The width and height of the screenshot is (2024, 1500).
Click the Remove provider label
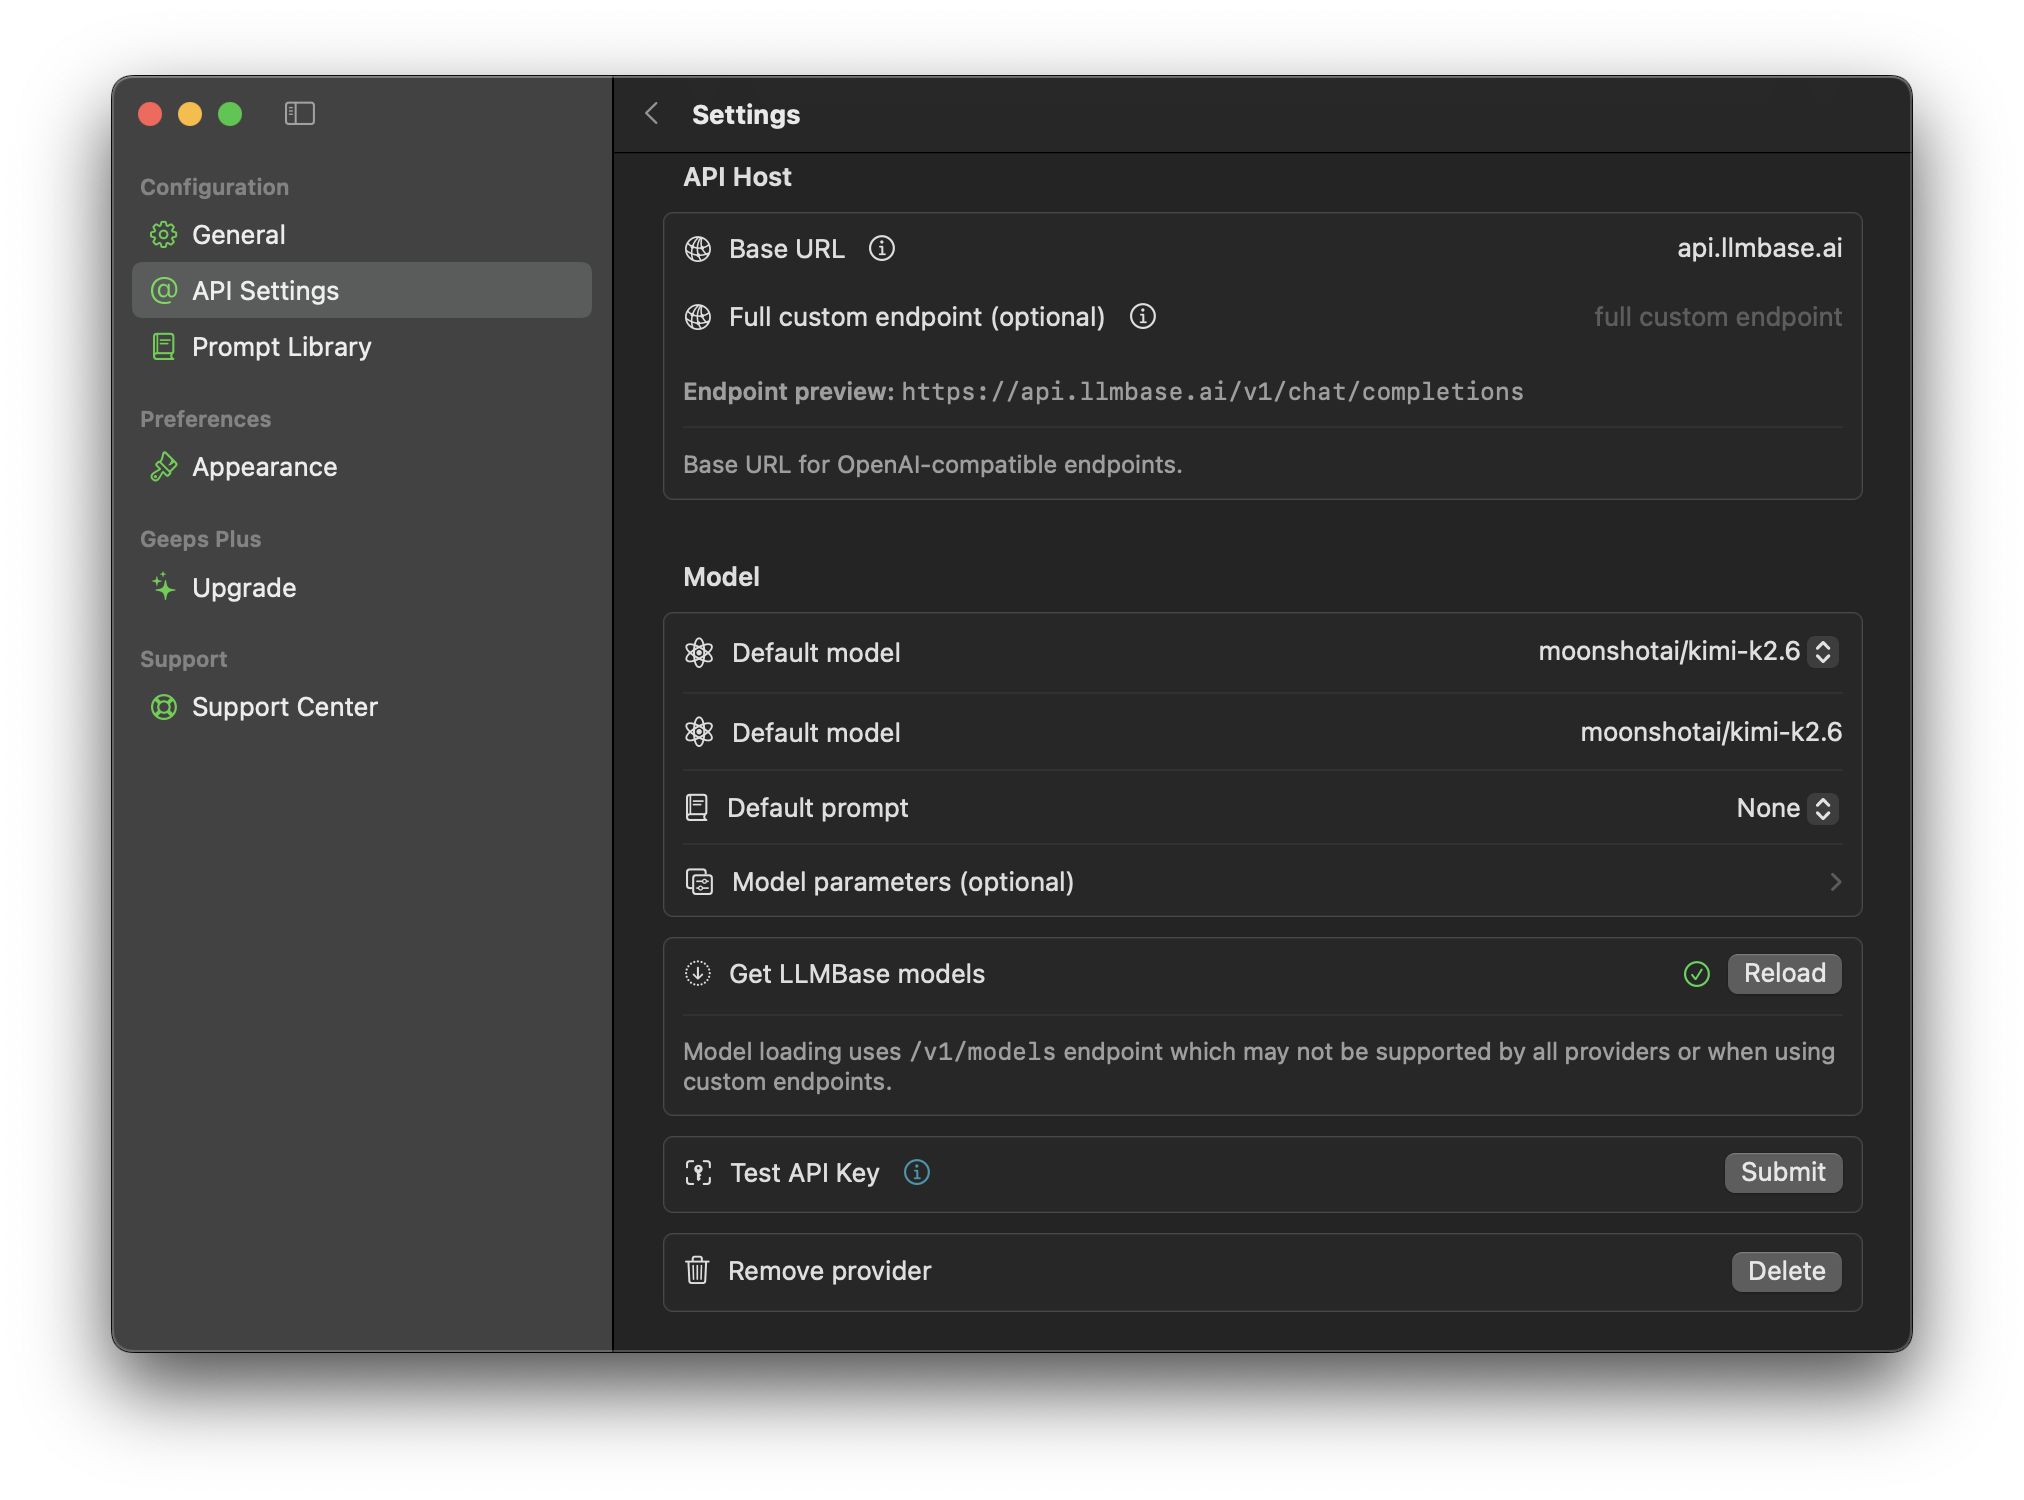(829, 1271)
